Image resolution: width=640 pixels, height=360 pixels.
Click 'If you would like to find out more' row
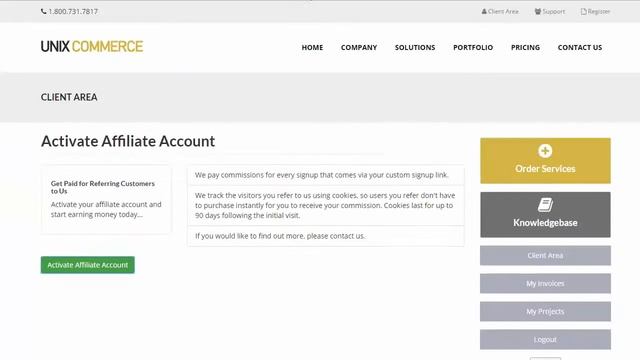(326, 236)
